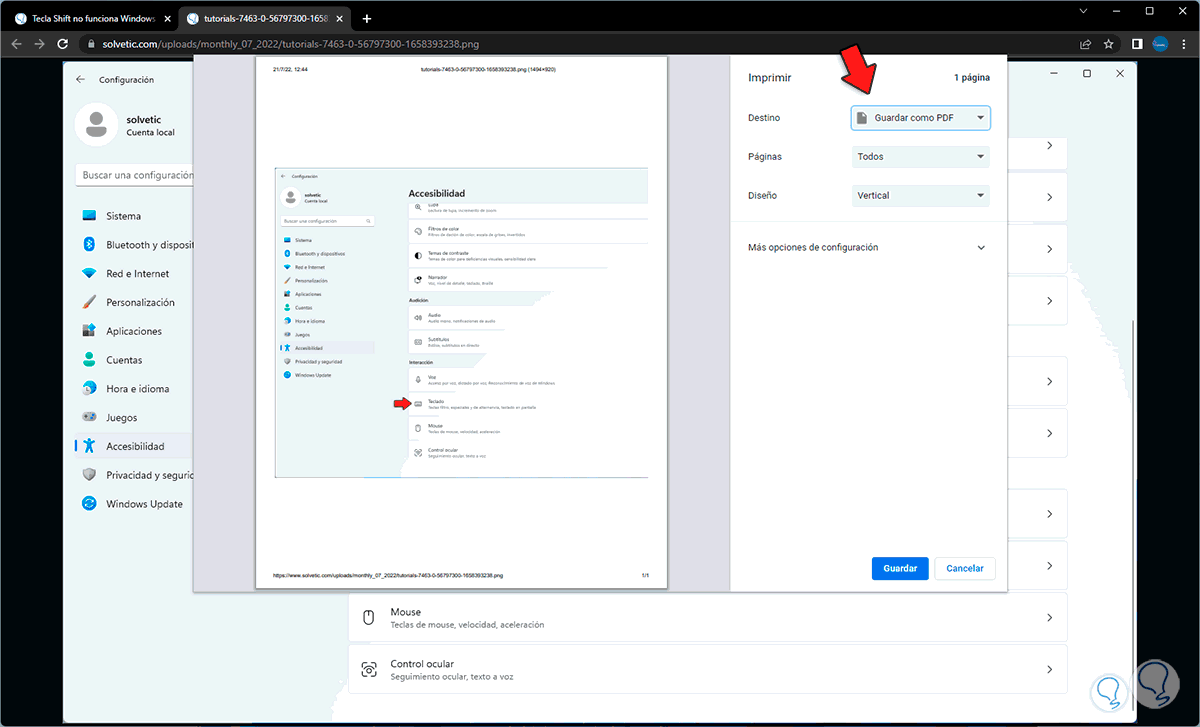Click the share page icon in address bar
Viewport: 1200px width, 727px height.
[1085, 44]
